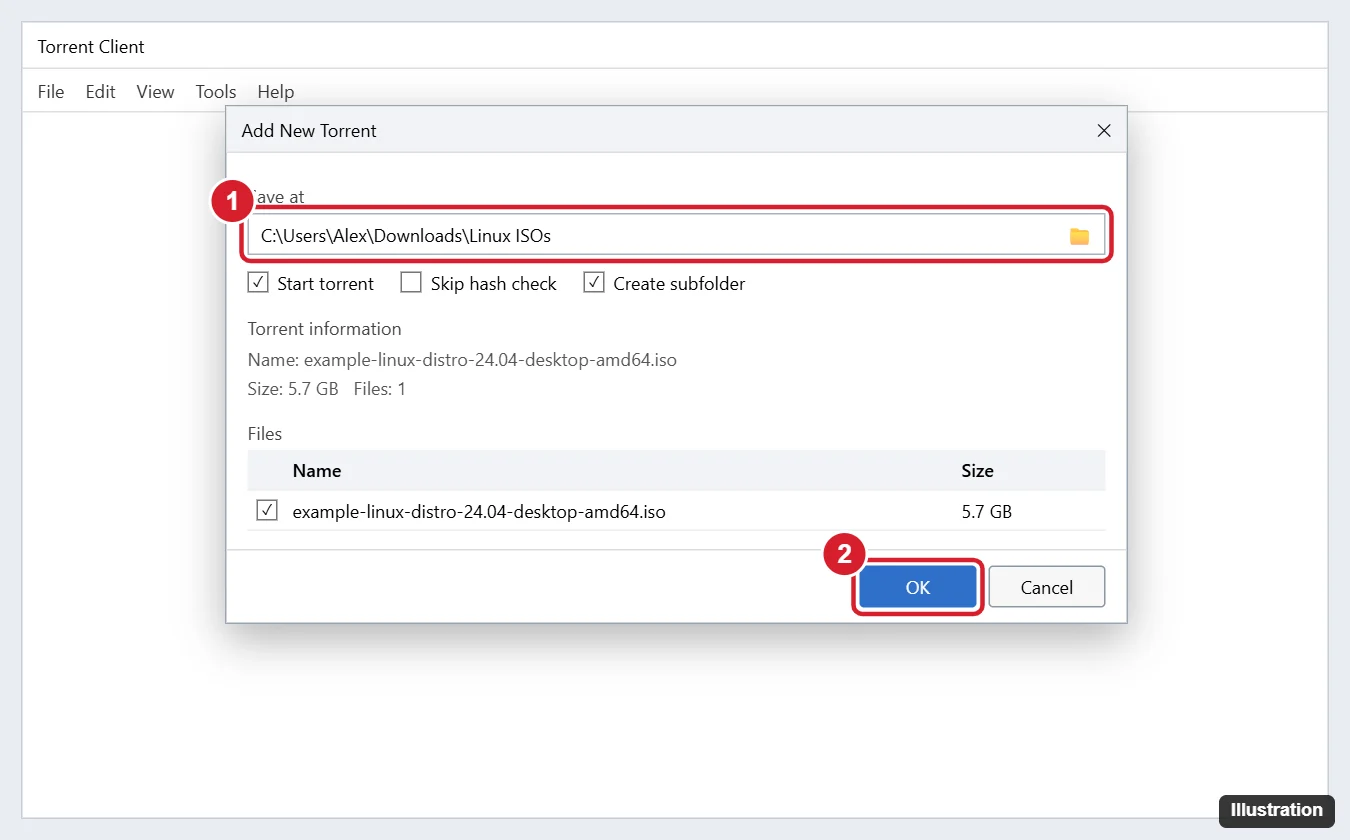
Task: Click the Name: example-linux-distro info line
Action: [x=462, y=359]
